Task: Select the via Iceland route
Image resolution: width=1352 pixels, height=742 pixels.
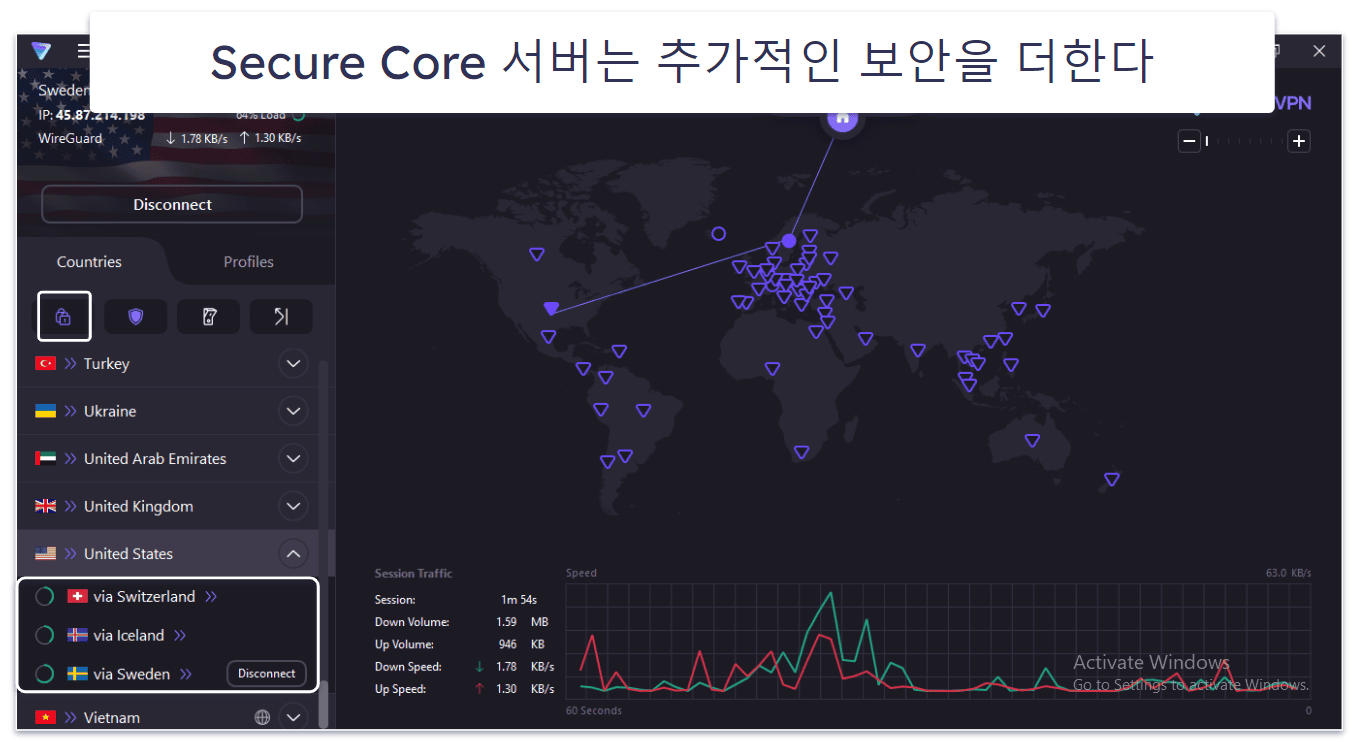Action: (129, 635)
